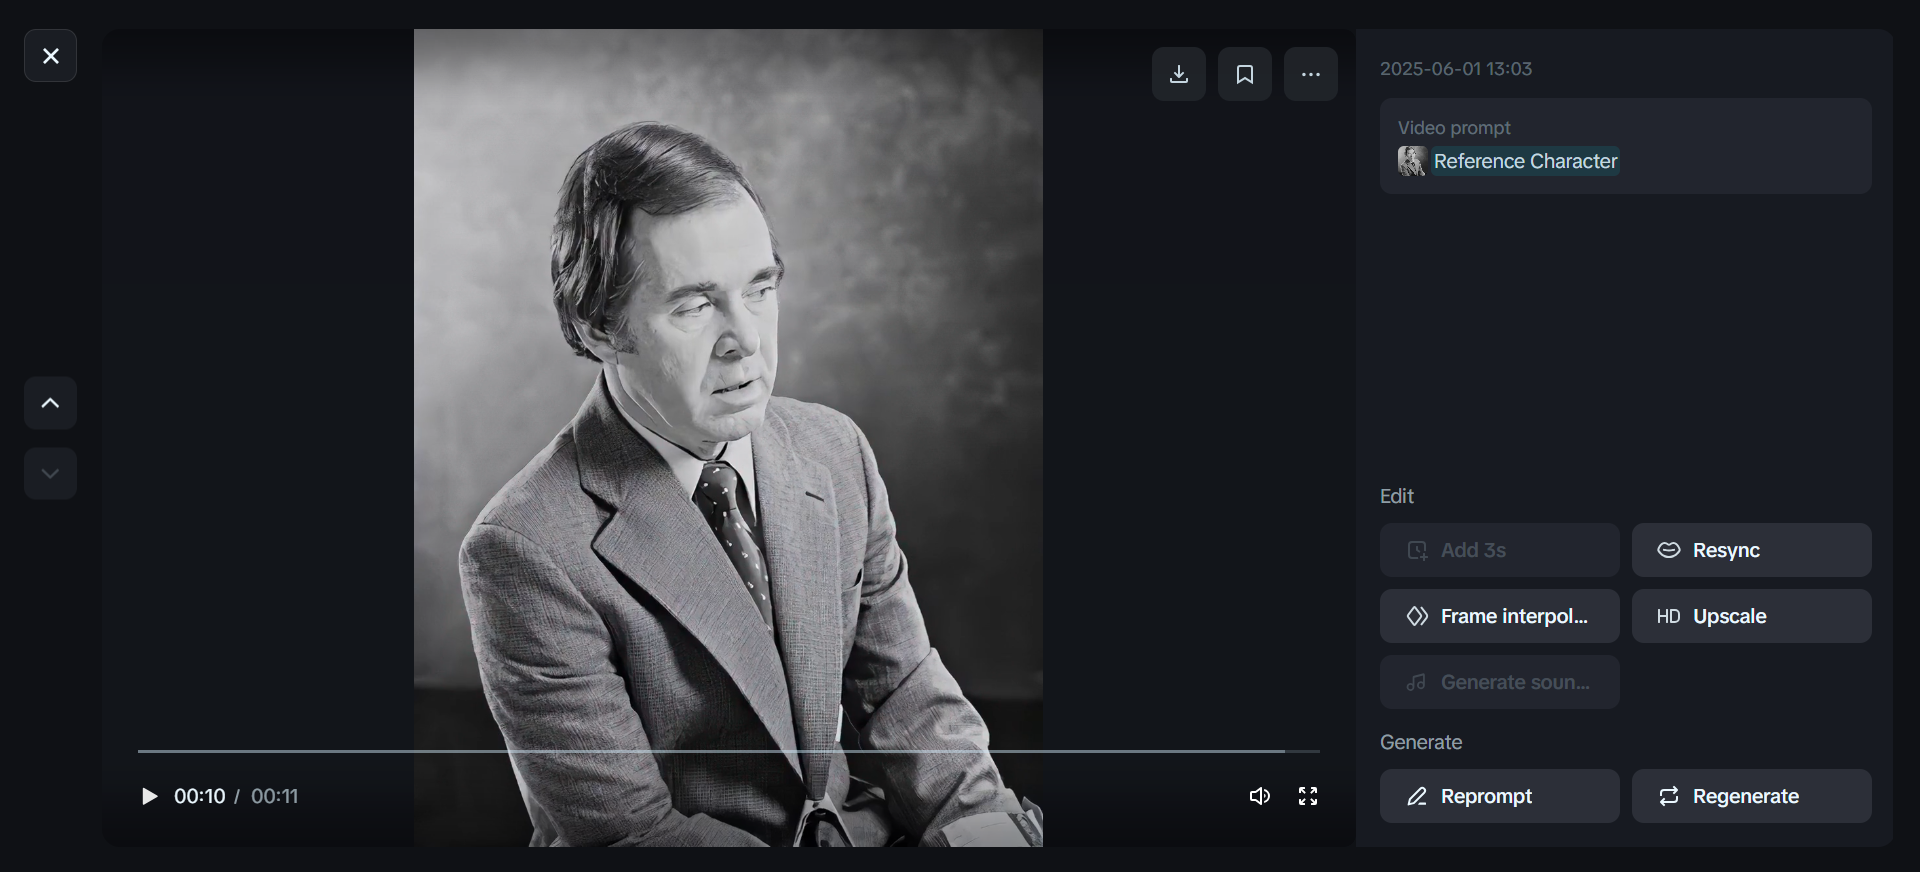This screenshot has height=872, width=1920.
Task: Go to the previous video with up chevron
Action: pyautogui.click(x=50, y=403)
